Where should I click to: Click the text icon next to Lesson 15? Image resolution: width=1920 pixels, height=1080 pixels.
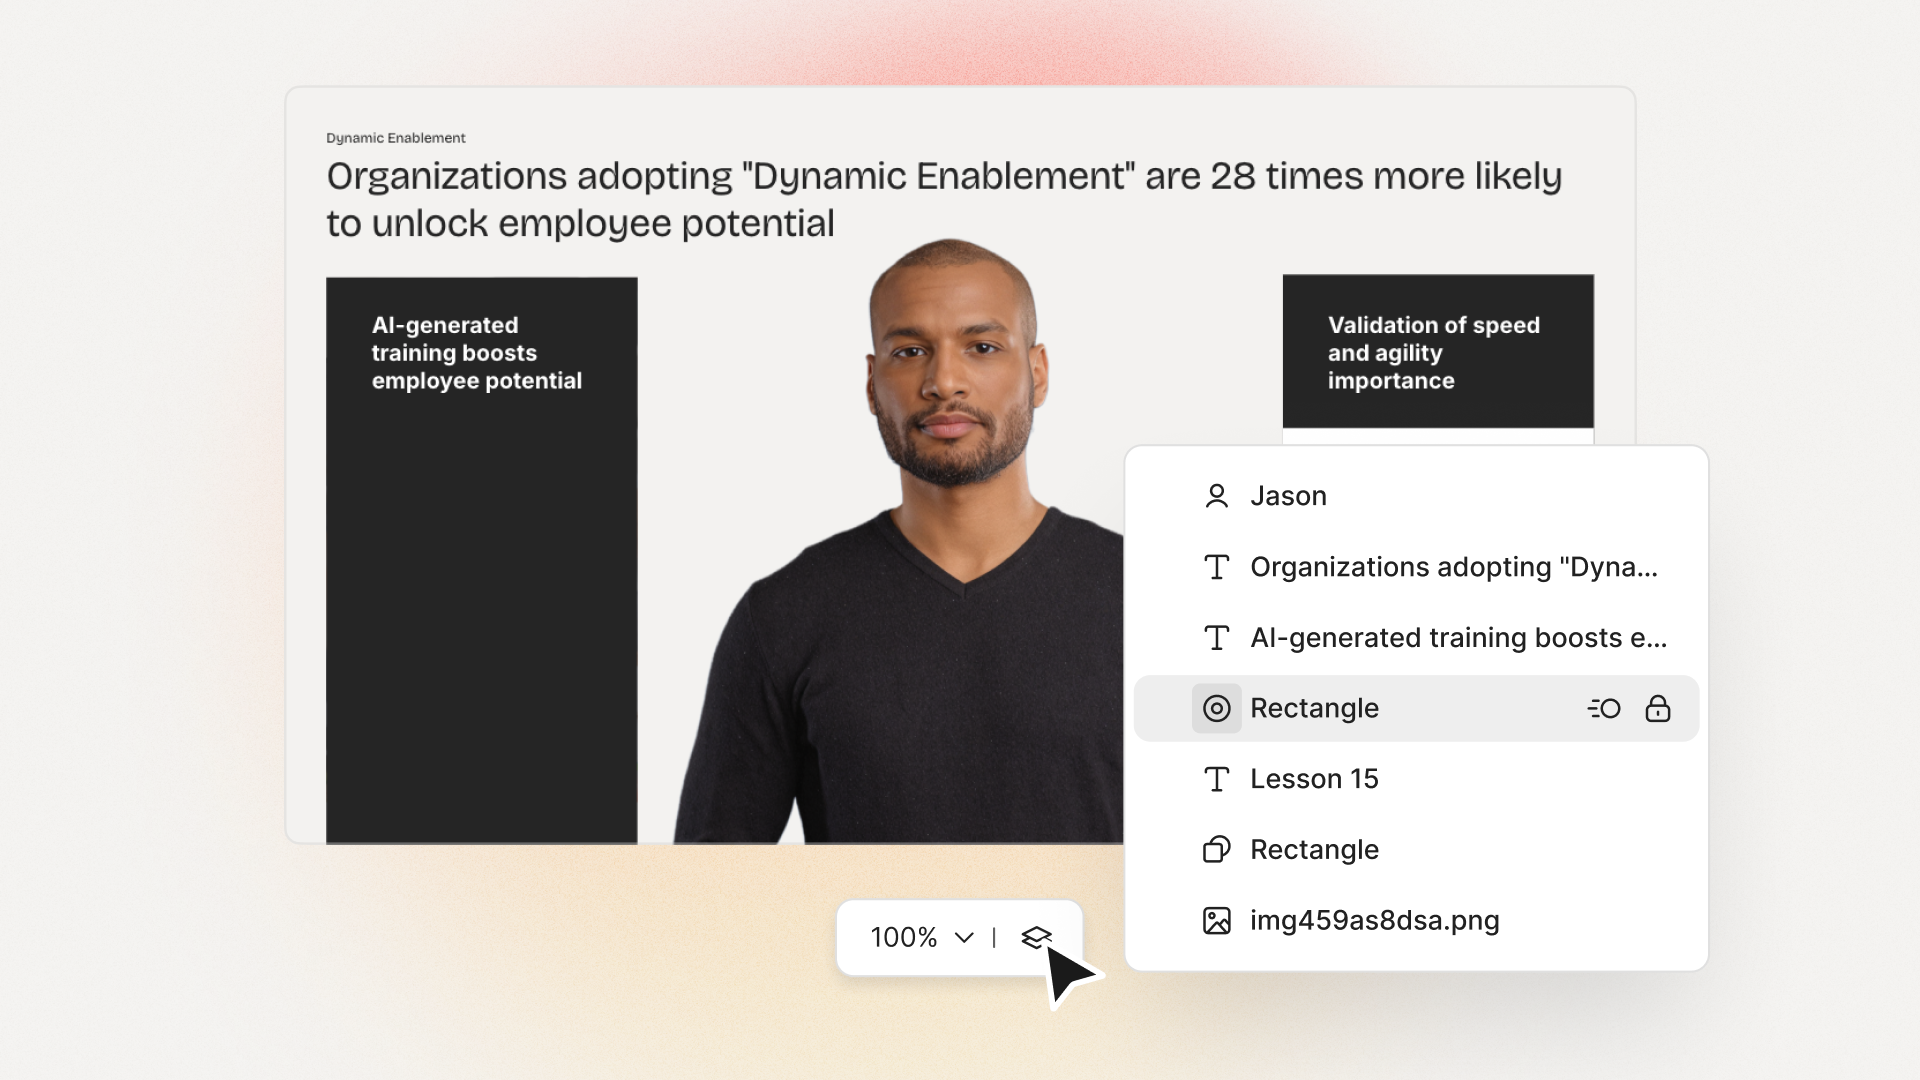(1216, 779)
